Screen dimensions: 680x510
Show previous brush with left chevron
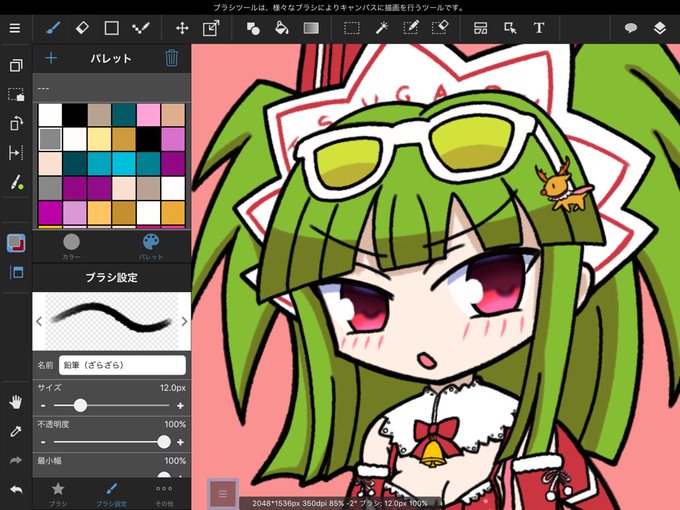[39, 321]
